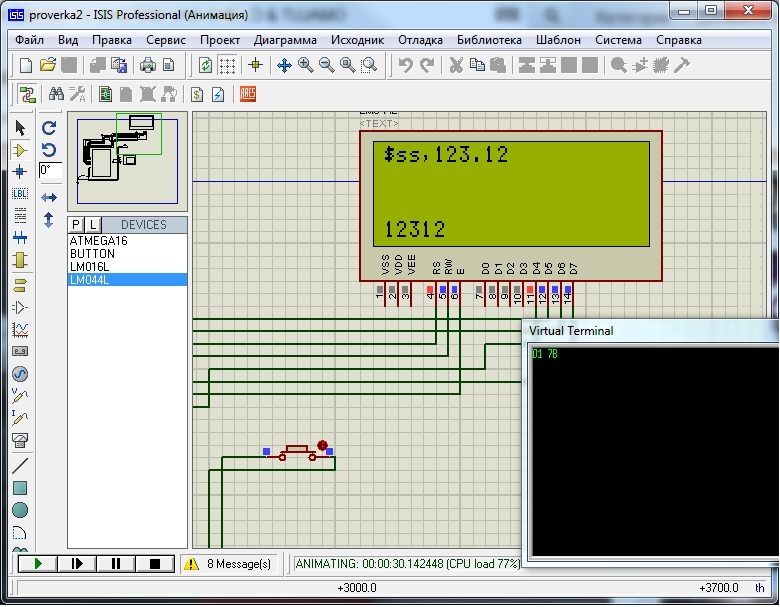780x607 pixels.
Task: Open Graph Mode from the side toolbar
Action: tap(20, 329)
